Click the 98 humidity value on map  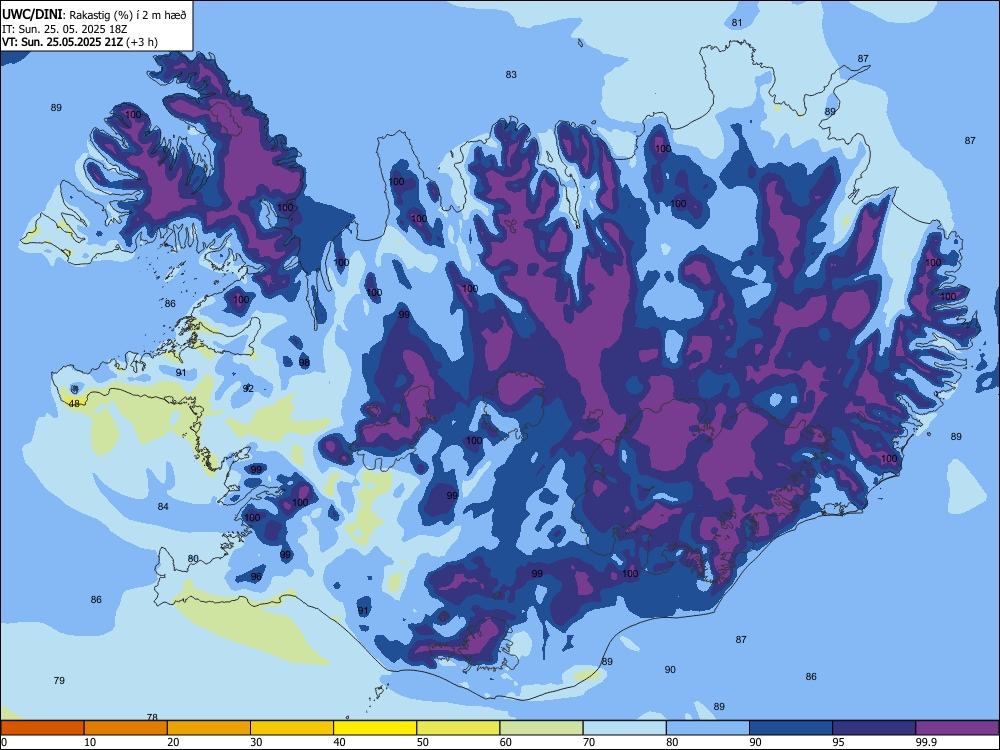[304, 363]
